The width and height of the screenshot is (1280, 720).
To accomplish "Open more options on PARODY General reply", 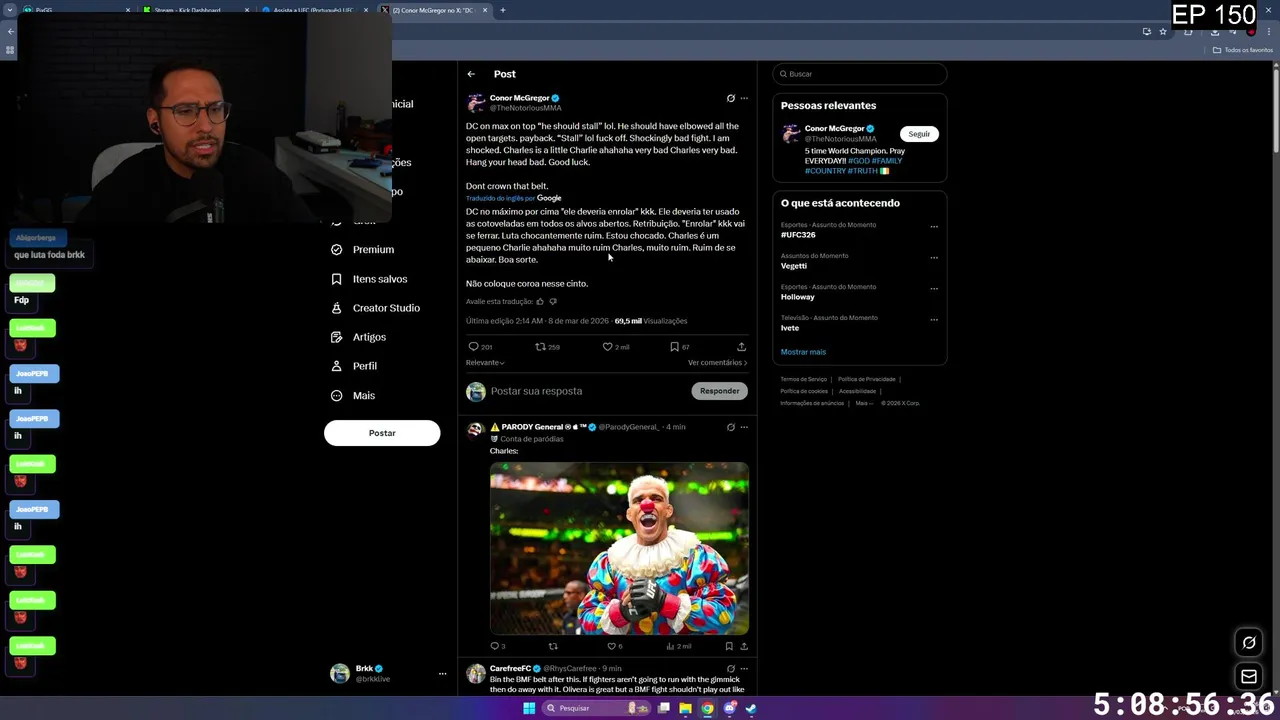I will pyautogui.click(x=744, y=427).
